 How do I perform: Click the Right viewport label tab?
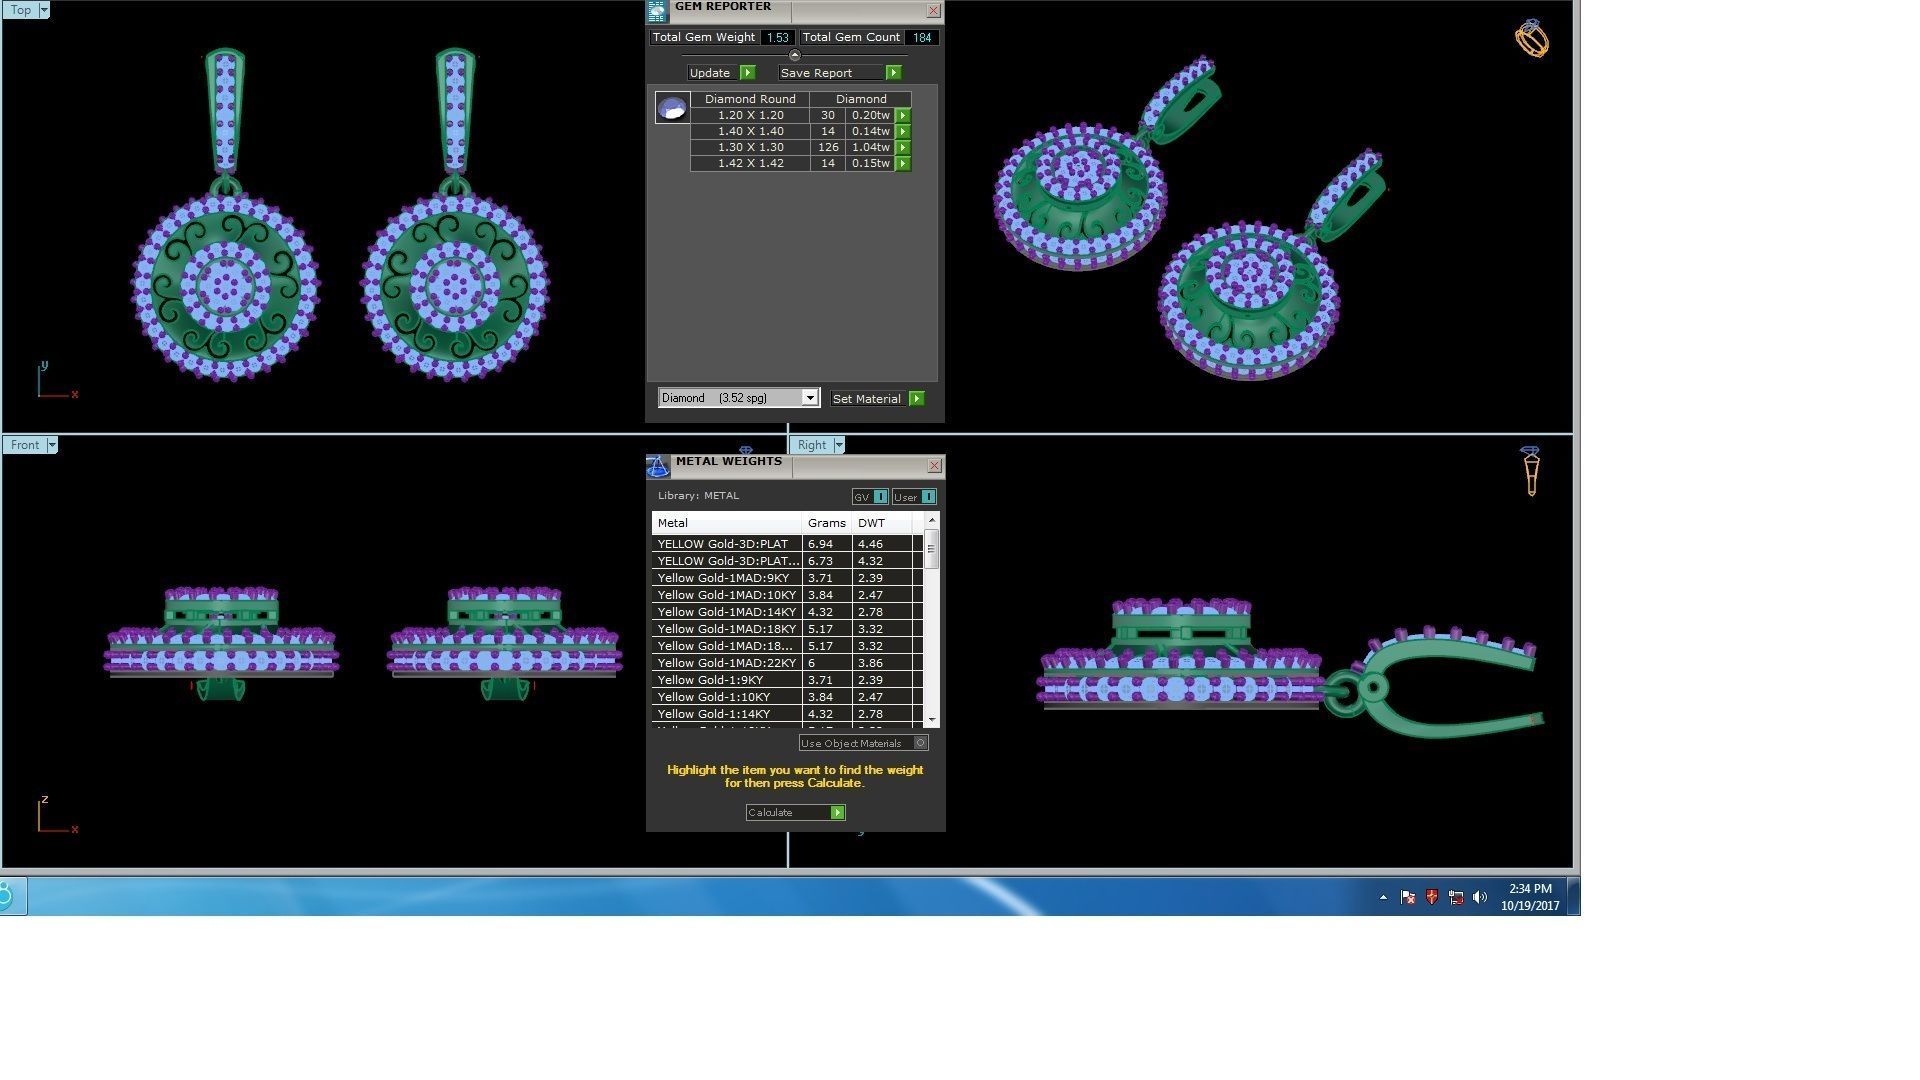[x=812, y=445]
